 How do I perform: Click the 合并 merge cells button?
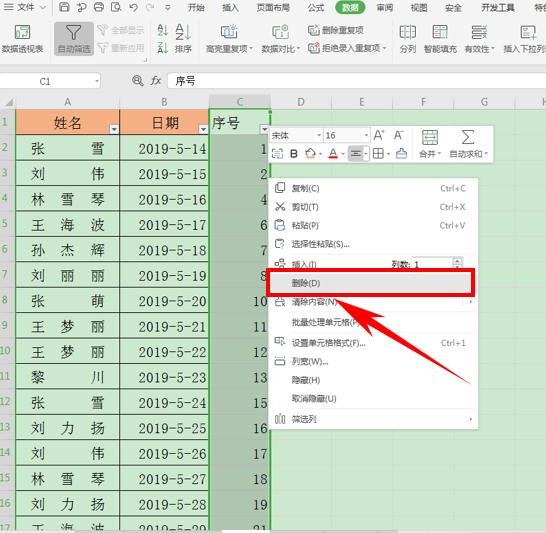pos(430,144)
